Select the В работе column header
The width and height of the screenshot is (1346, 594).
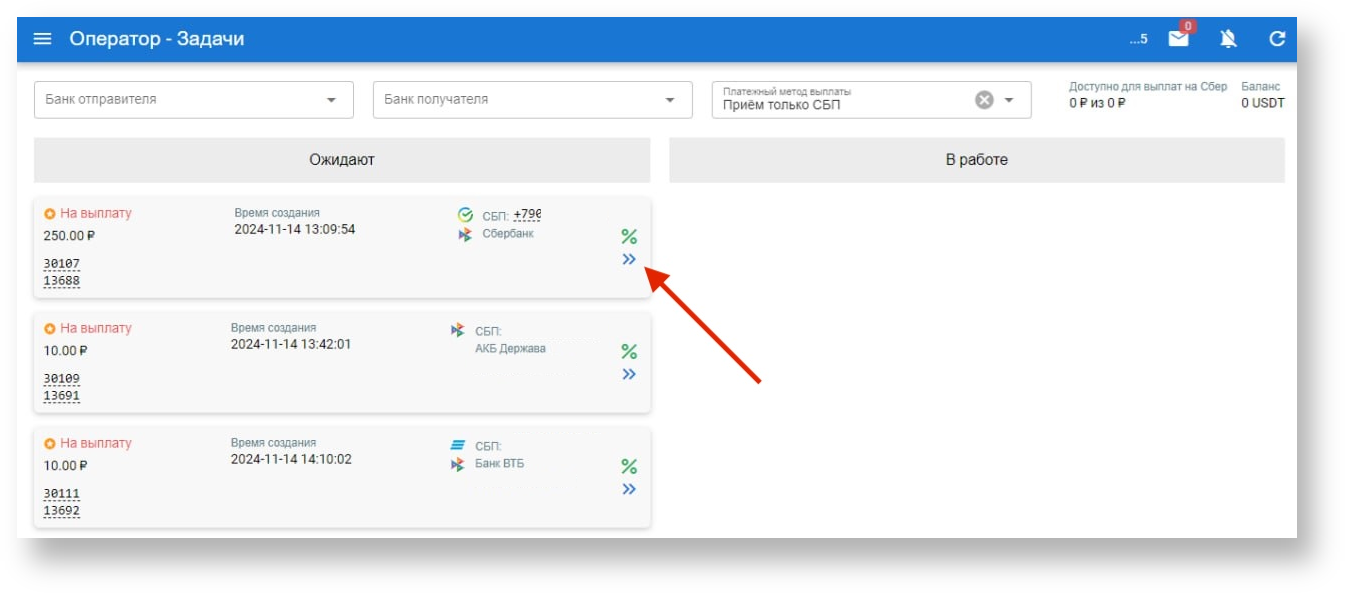point(976,160)
